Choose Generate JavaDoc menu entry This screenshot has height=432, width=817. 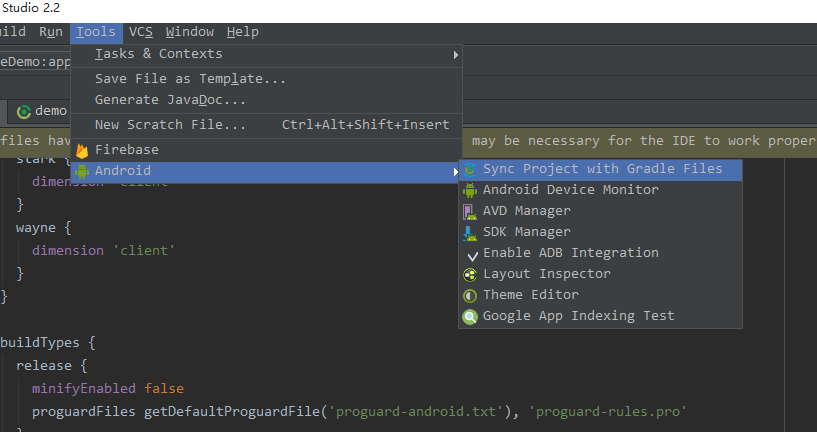tap(266, 100)
